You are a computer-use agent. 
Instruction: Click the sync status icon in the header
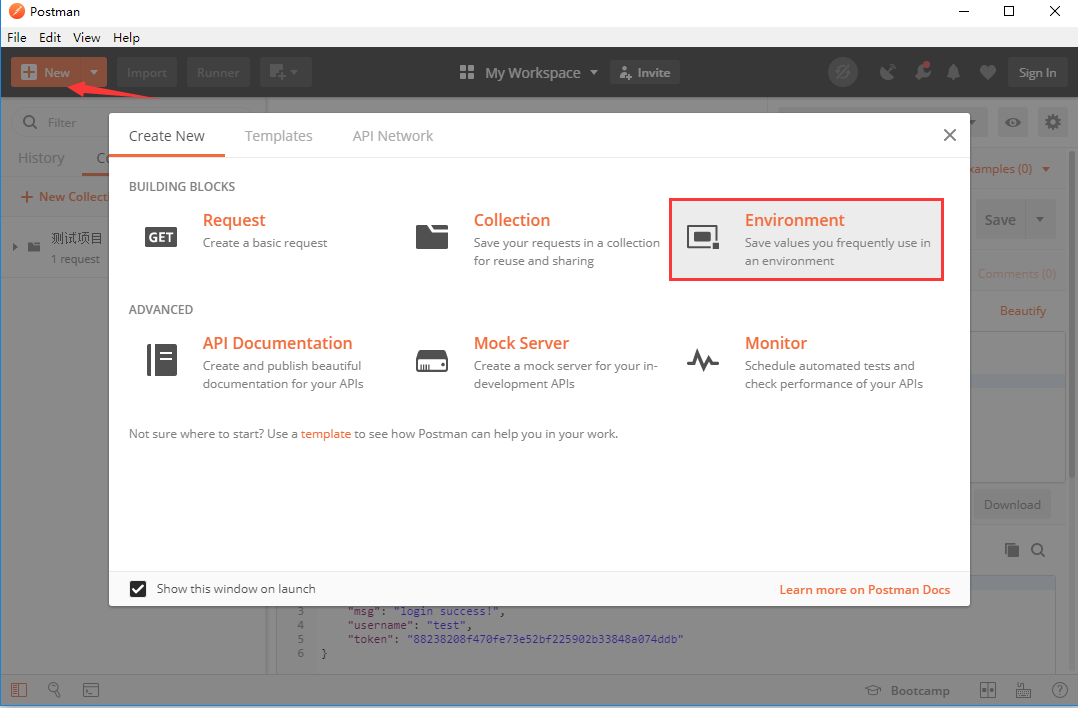click(x=843, y=72)
